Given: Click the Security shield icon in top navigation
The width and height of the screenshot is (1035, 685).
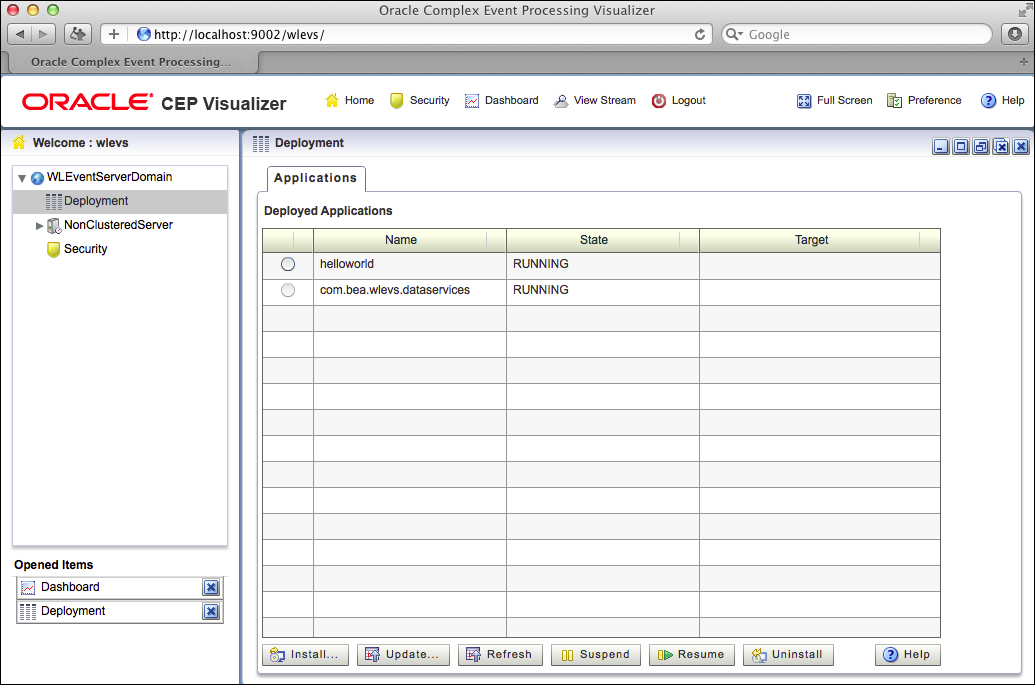Looking at the screenshot, I should (396, 100).
